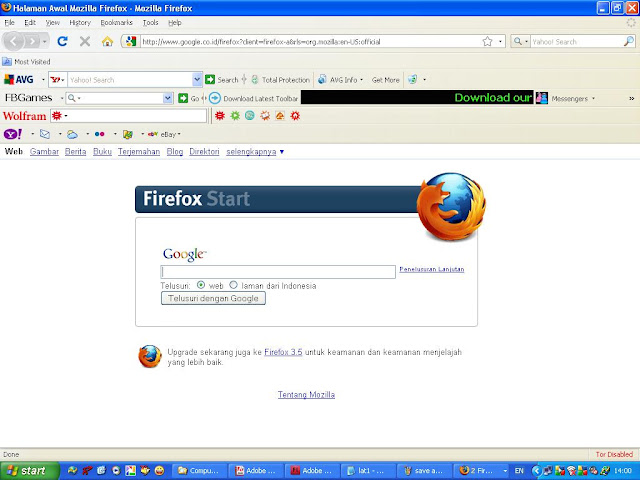Image resolution: width=640 pixels, height=480 pixels.
Task: Bookmark this page with the star icon
Action: (x=487, y=41)
